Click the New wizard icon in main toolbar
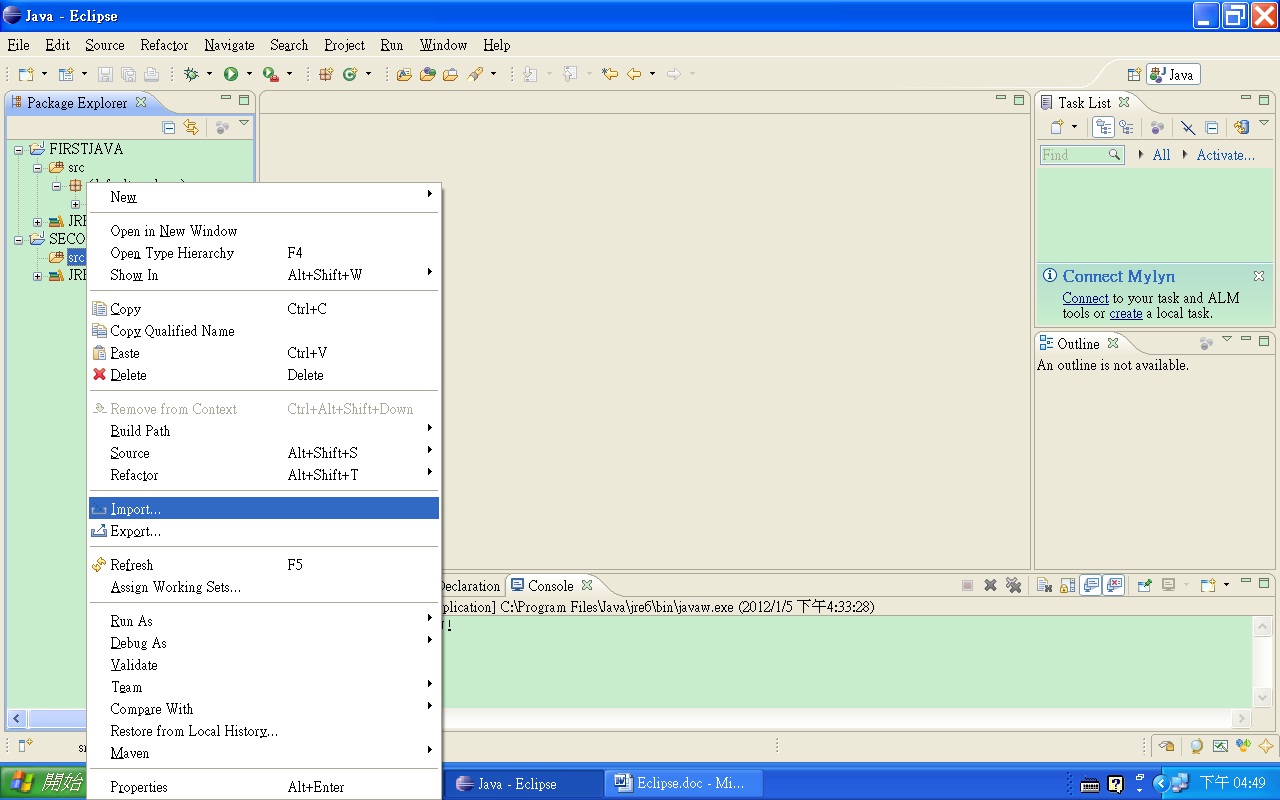 pyautogui.click(x=27, y=74)
